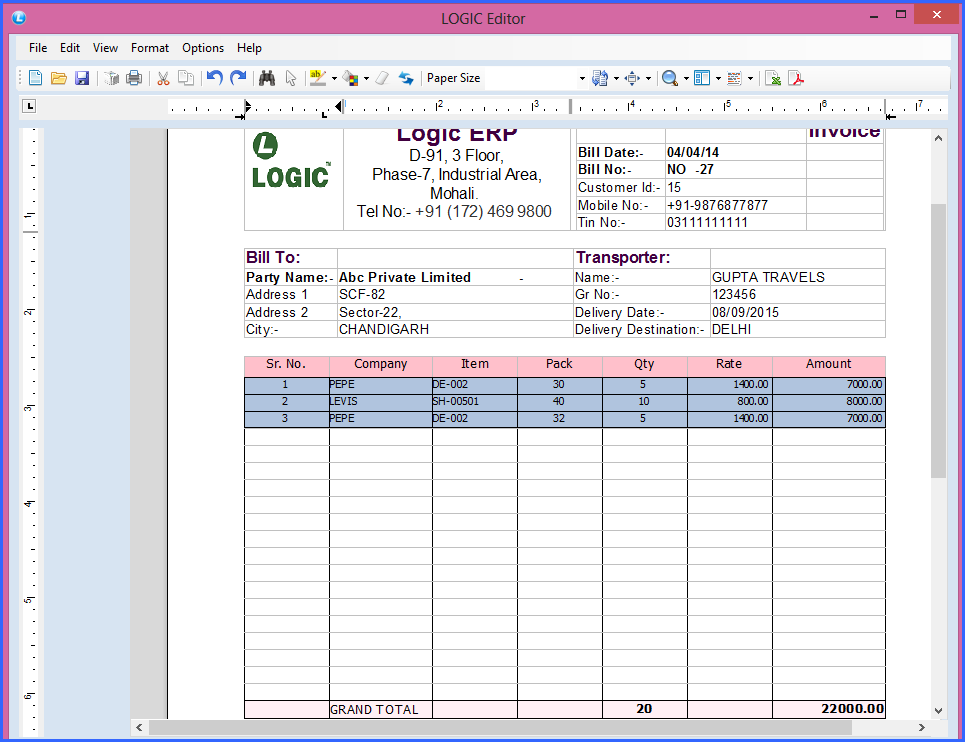The height and width of the screenshot is (742, 965).
Task: Select the eraser tool
Action: (382, 78)
